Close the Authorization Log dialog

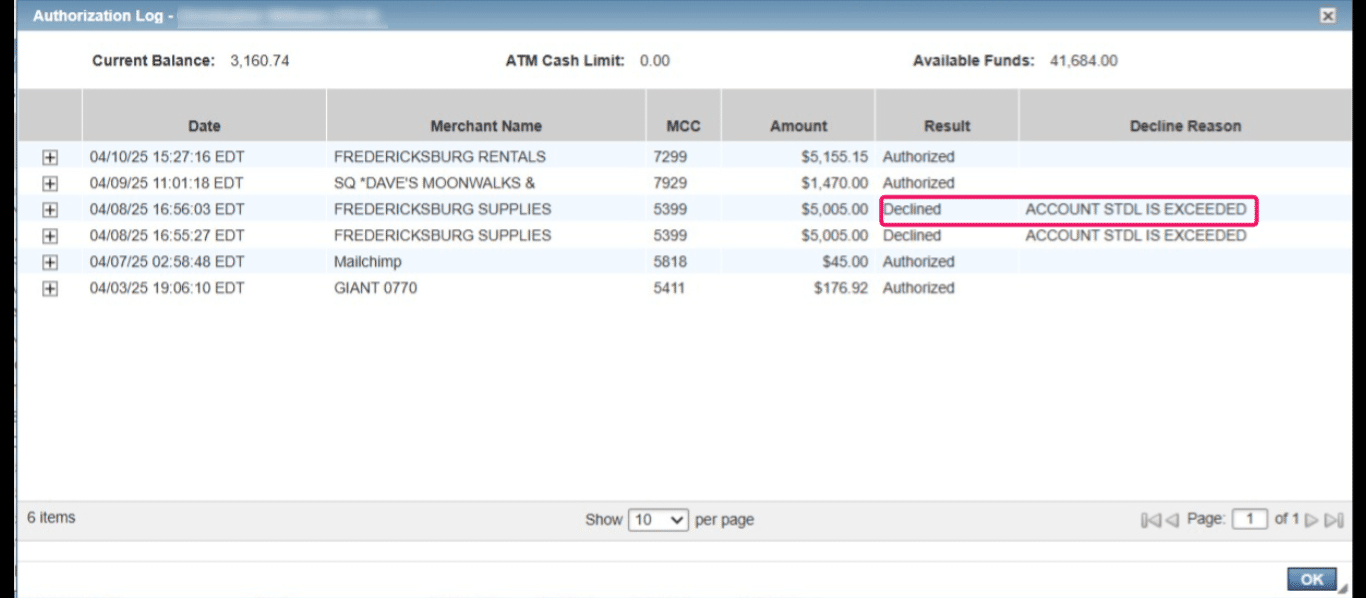[1327, 16]
